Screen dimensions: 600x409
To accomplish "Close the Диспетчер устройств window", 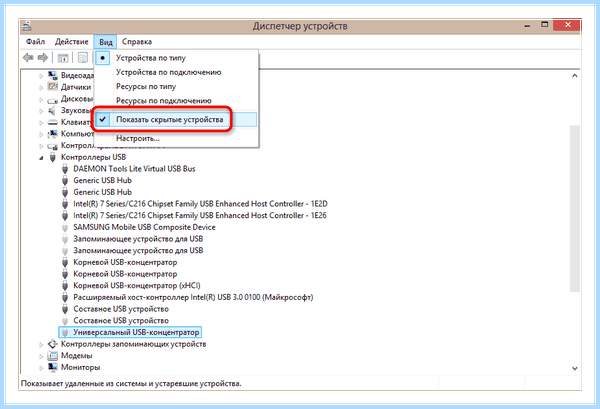I will pyautogui.click(x=568, y=25).
